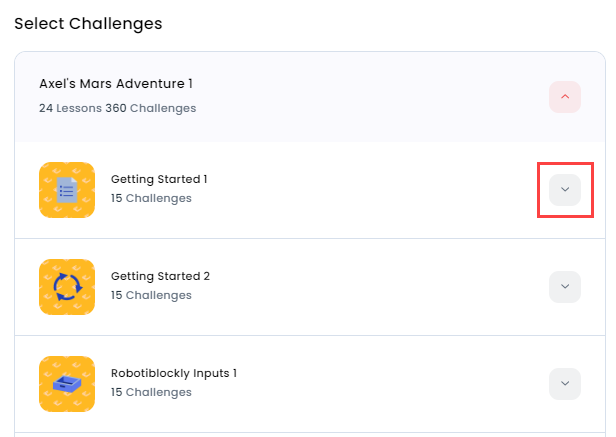Click the Robotiblockly Inputs 1 blue box icon
The height and width of the screenshot is (437, 616).
(67, 384)
